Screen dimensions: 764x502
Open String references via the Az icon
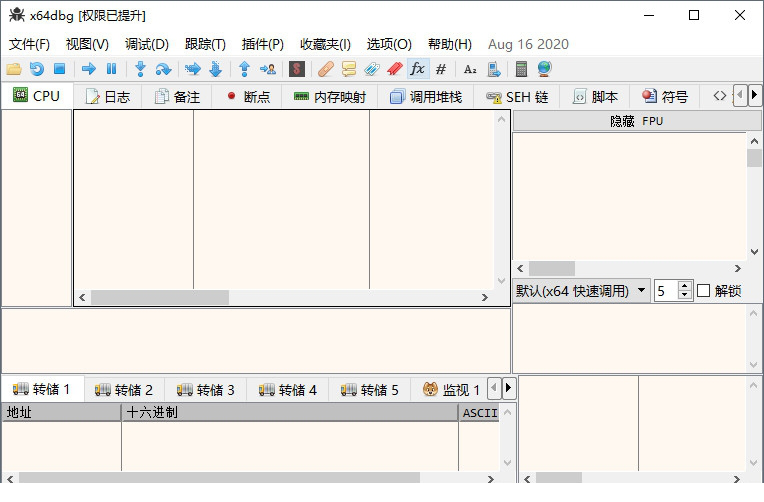pyautogui.click(x=470, y=69)
